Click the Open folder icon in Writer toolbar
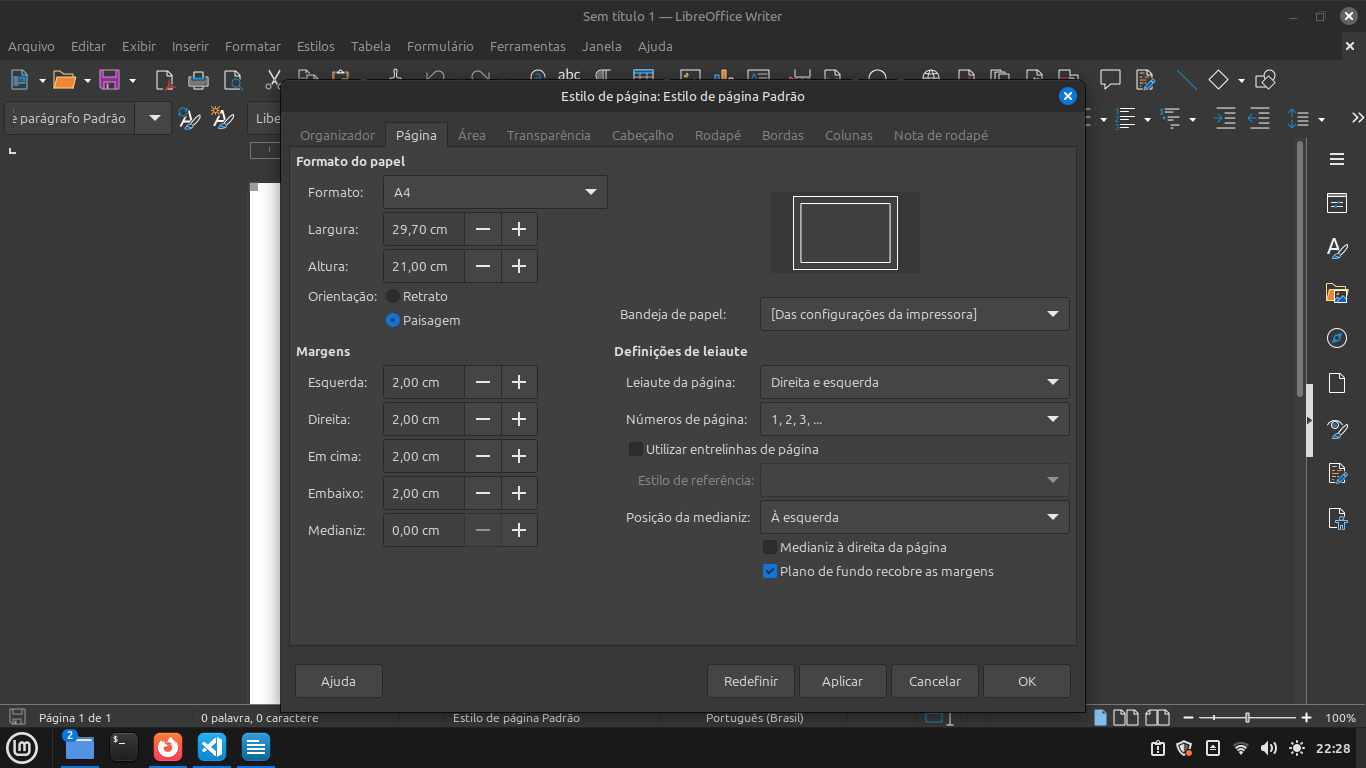 point(64,80)
